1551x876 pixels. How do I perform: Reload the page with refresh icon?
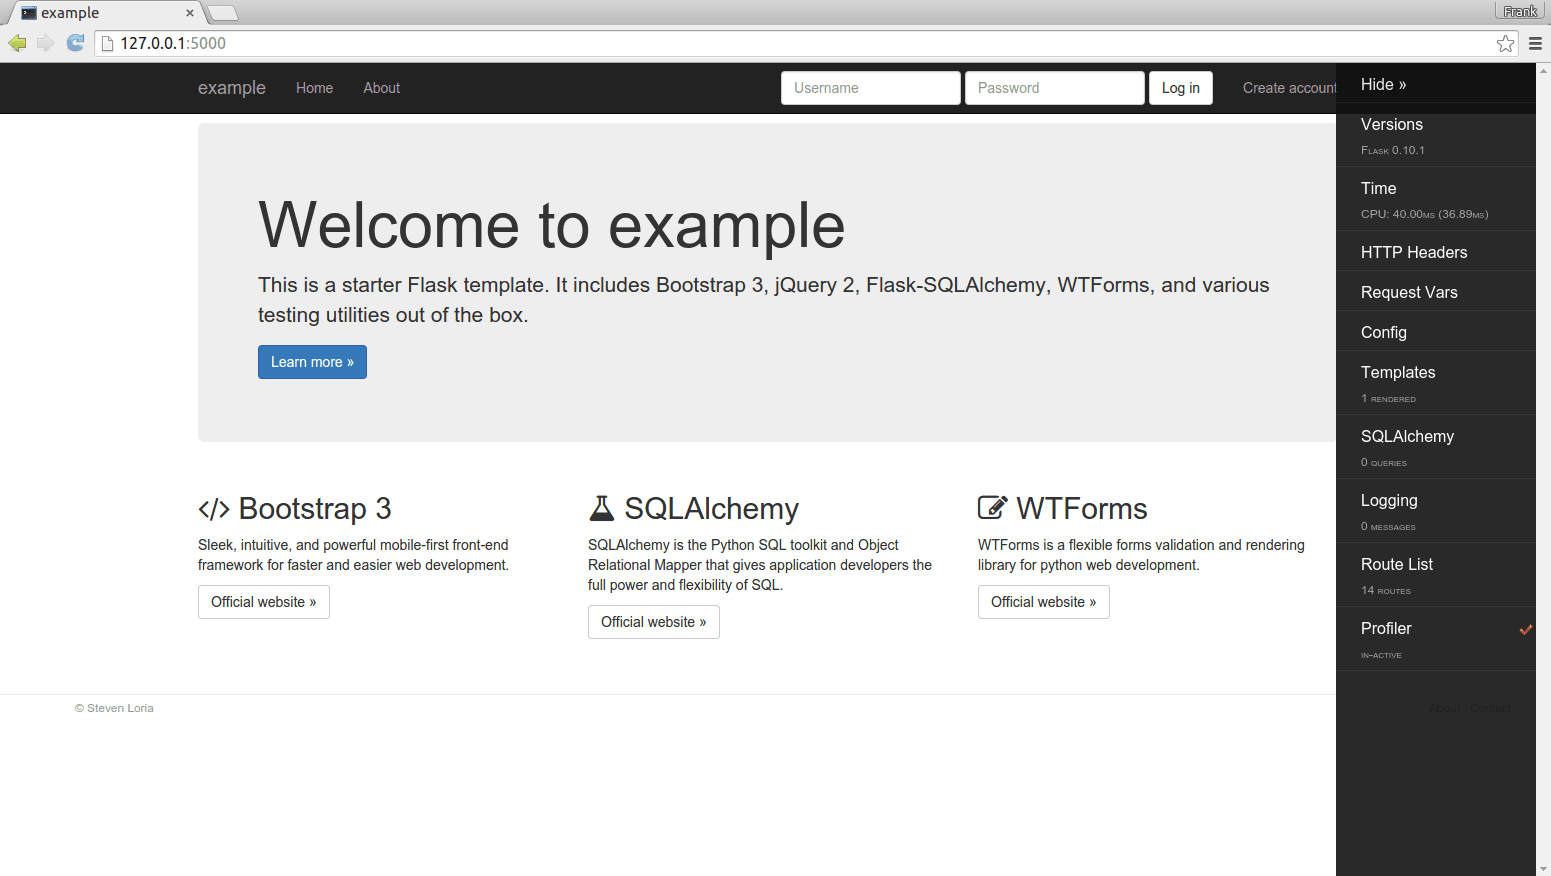coord(75,43)
